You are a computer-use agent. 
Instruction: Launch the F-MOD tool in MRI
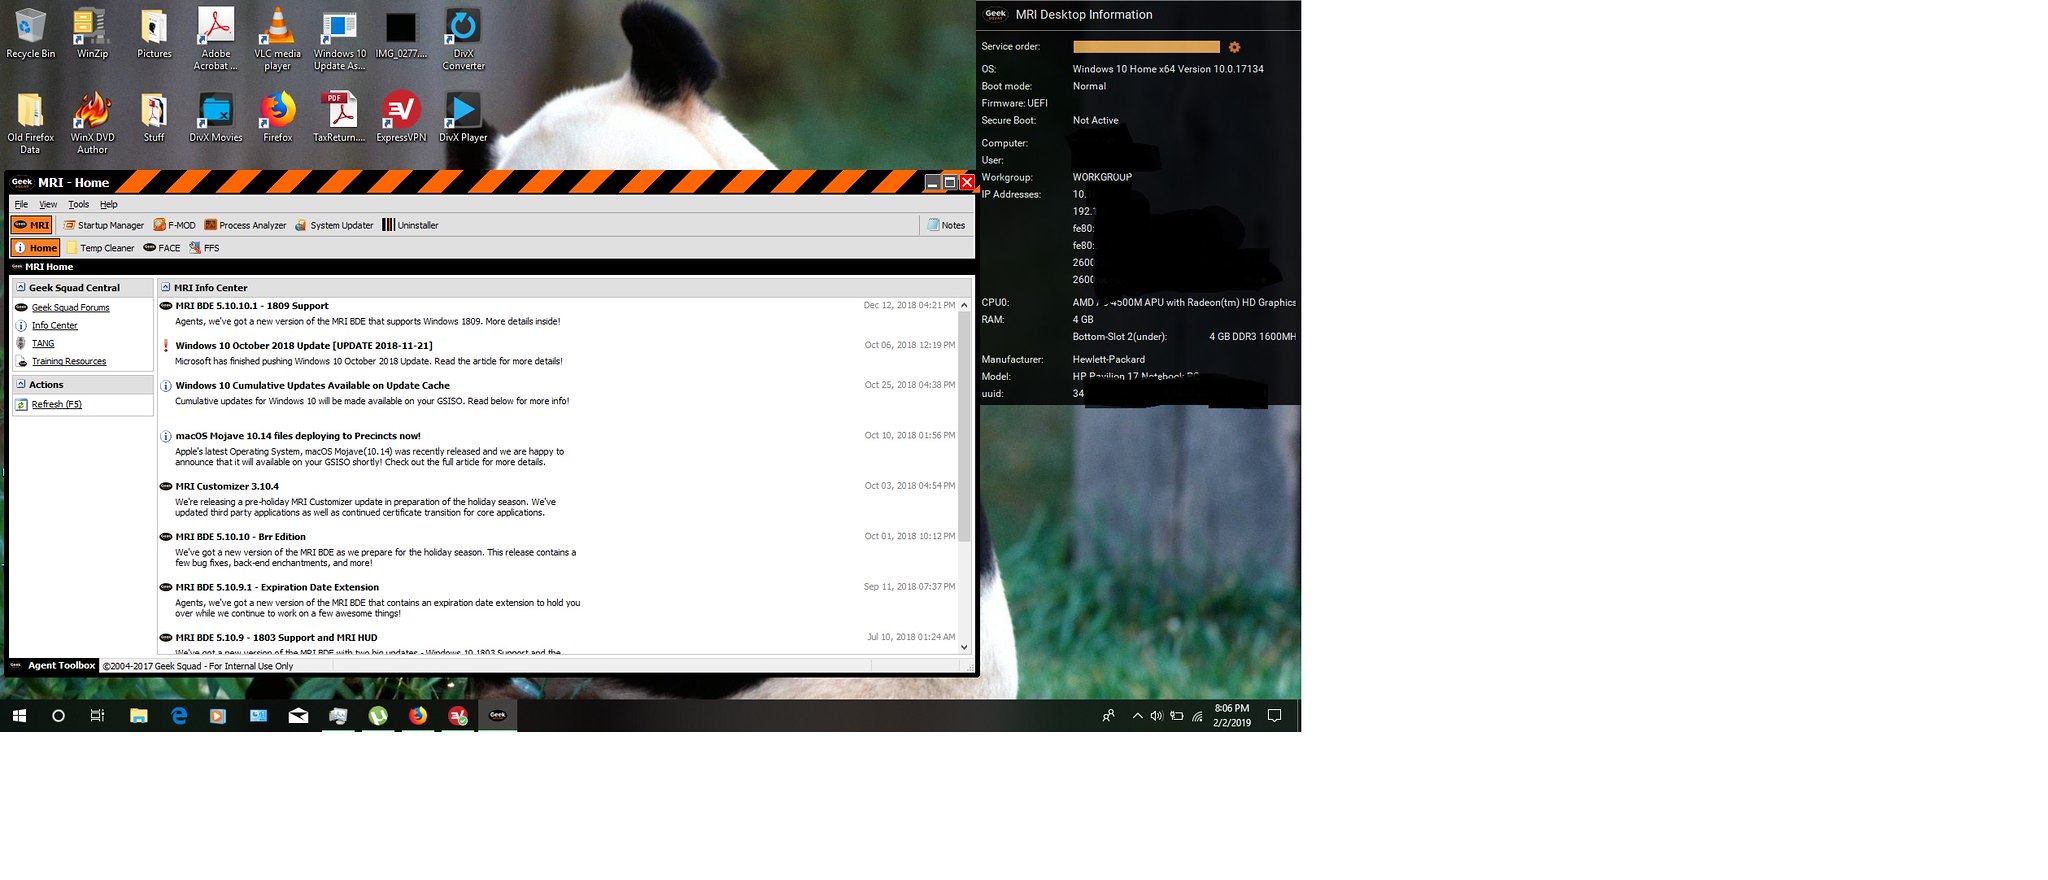coord(174,225)
